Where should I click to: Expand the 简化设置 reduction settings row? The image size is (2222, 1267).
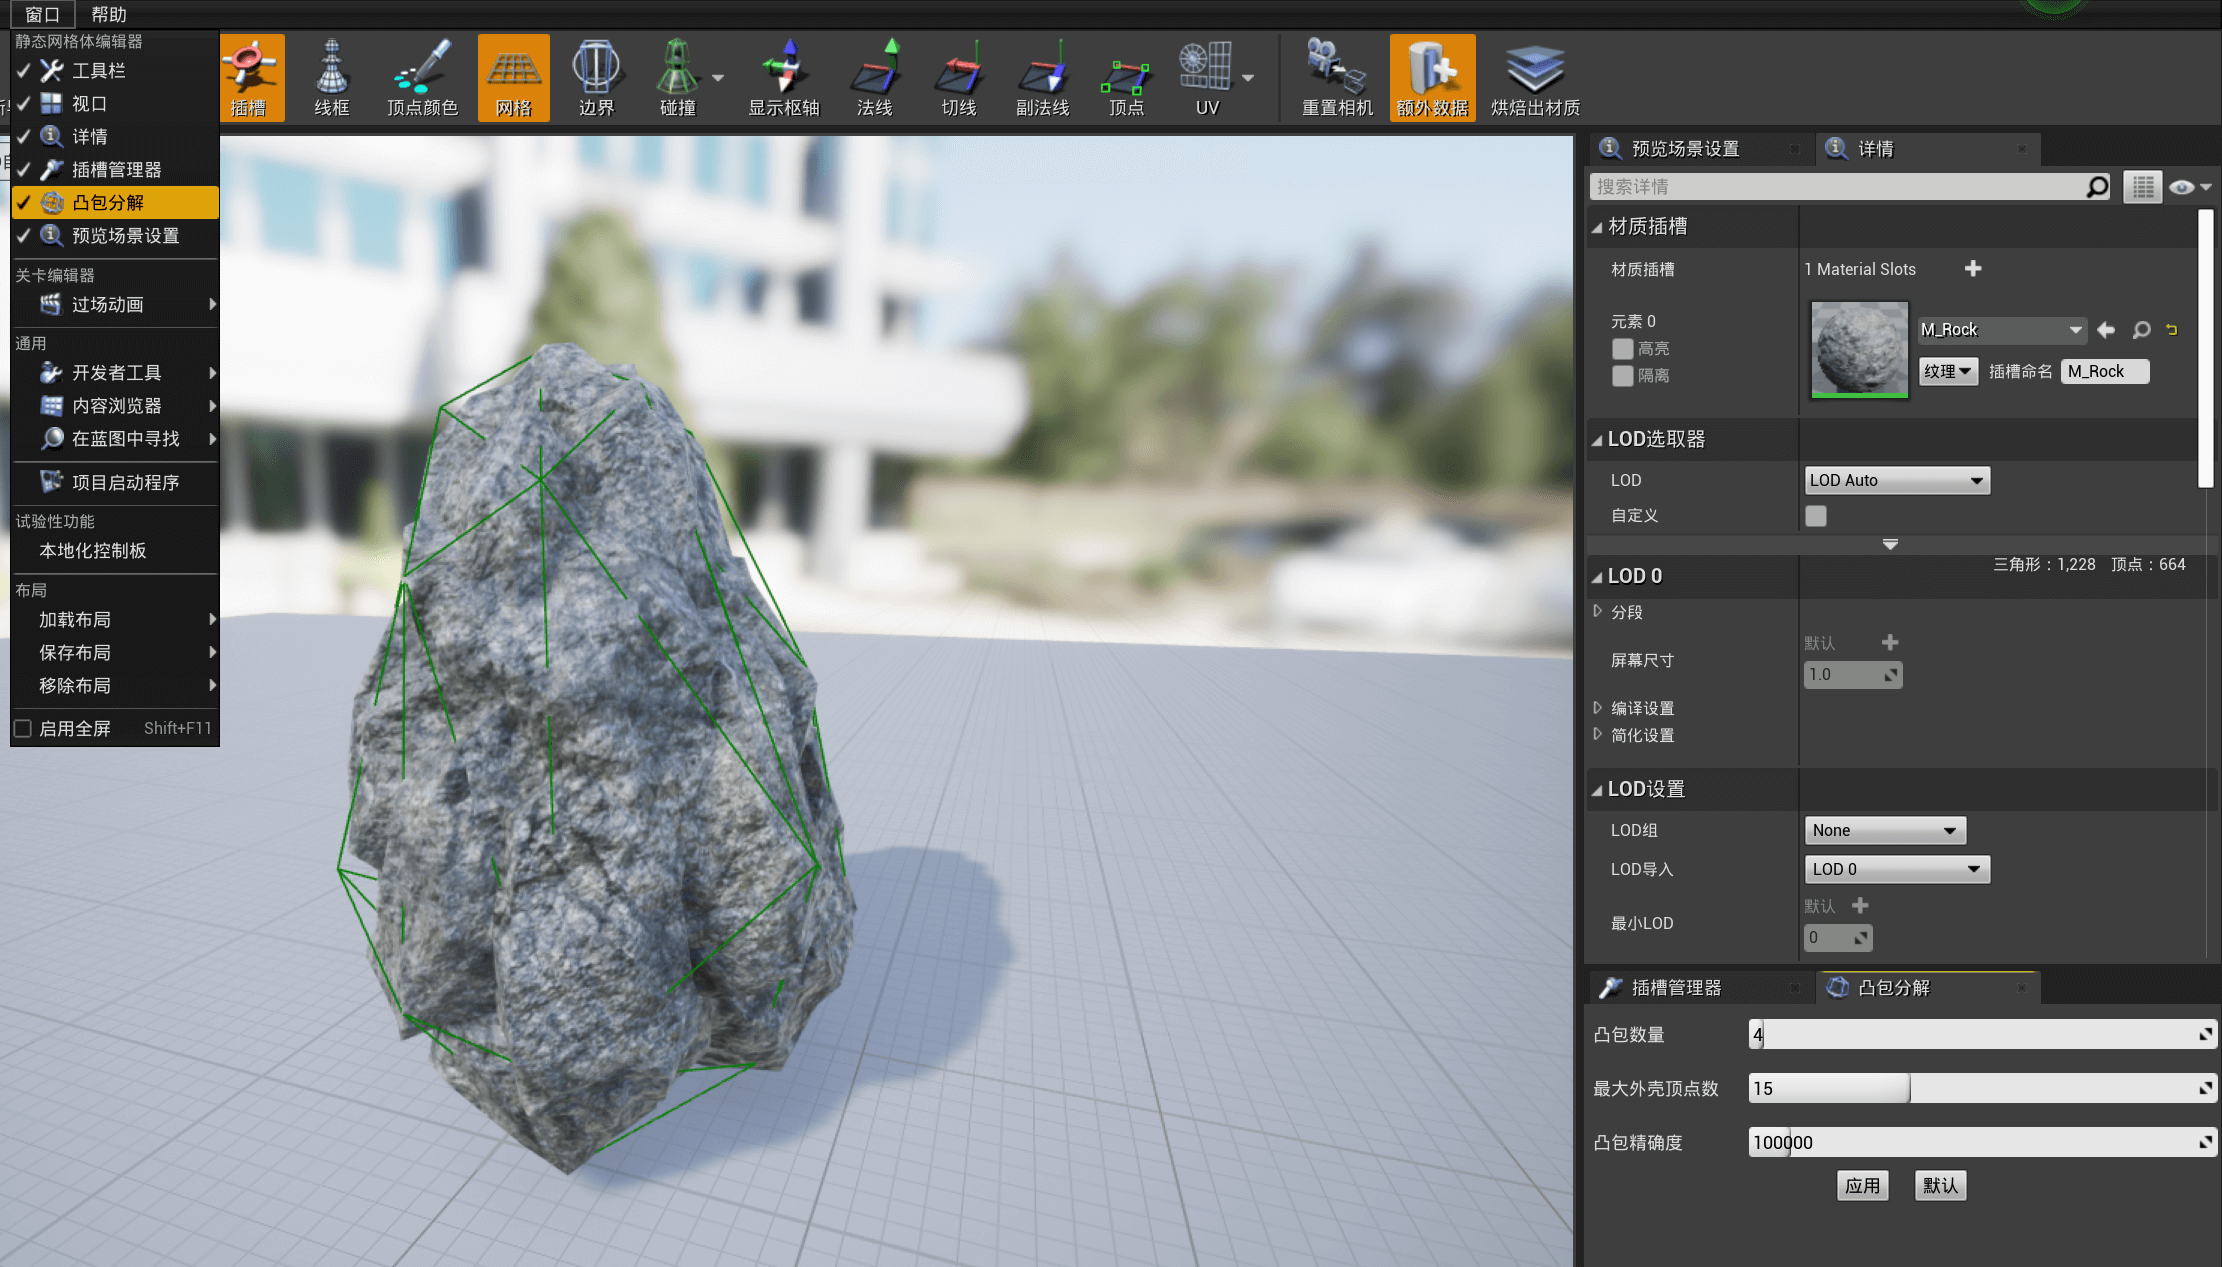(x=1598, y=734)
